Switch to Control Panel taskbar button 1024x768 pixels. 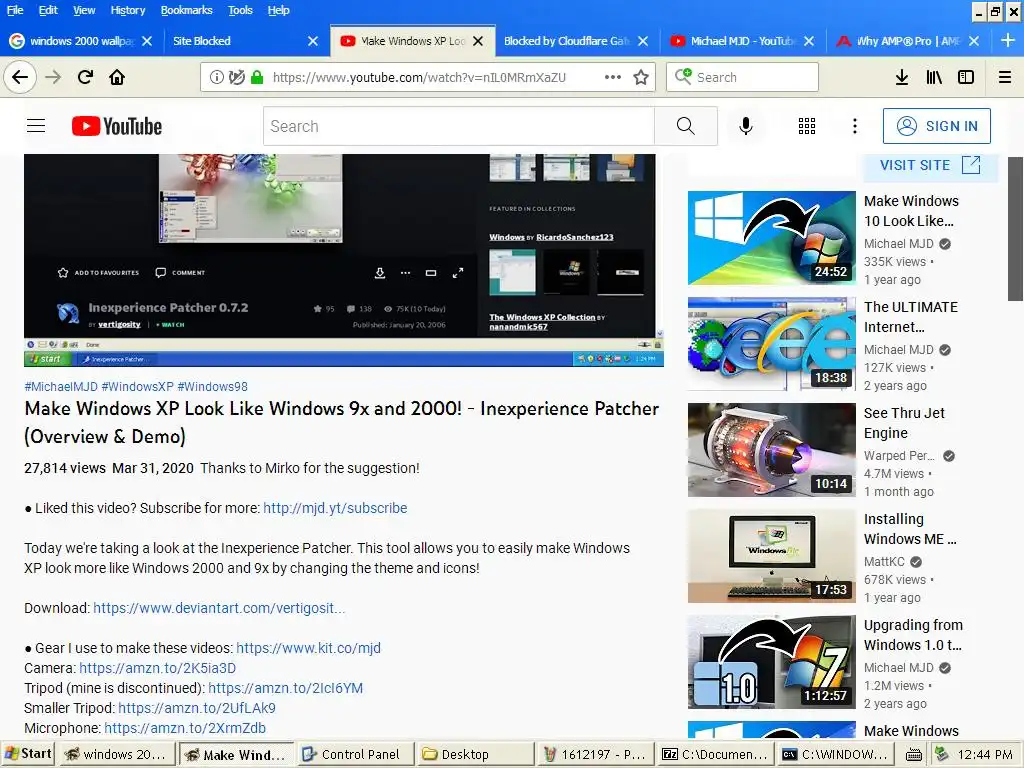click(355, 754)
